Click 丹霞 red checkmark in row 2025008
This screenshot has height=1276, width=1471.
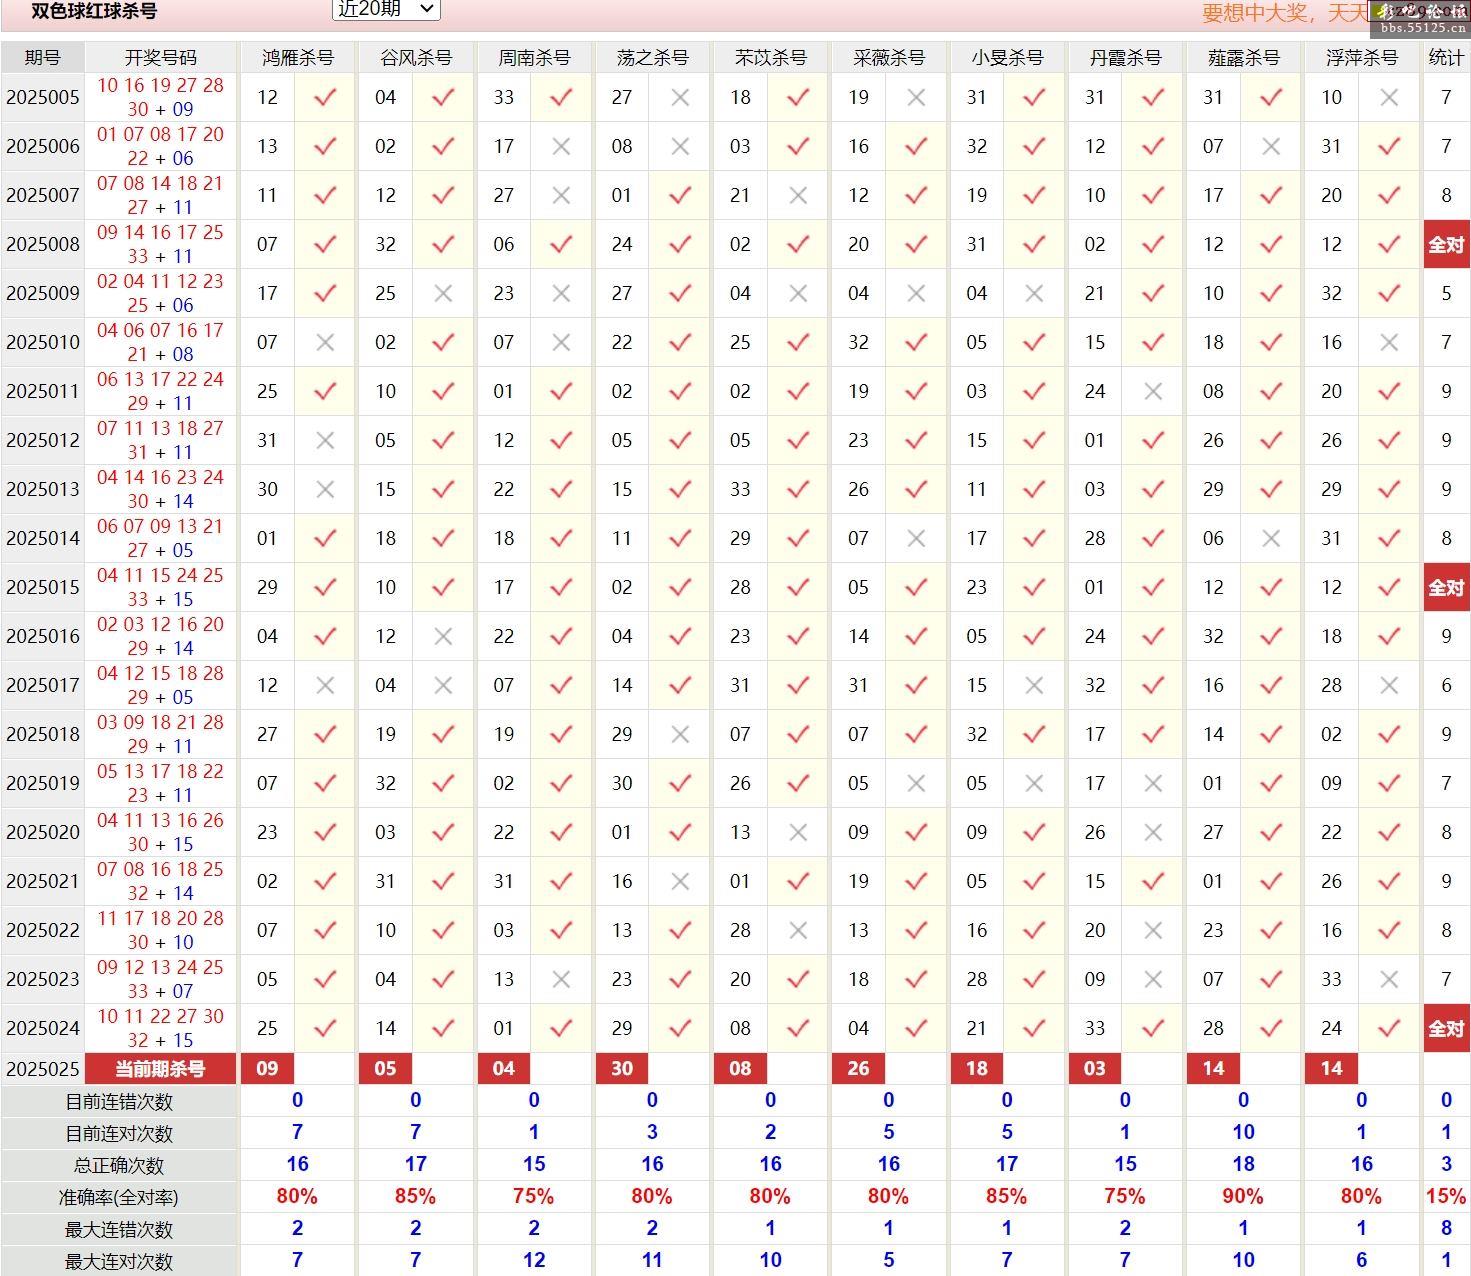pos(1153,244)
